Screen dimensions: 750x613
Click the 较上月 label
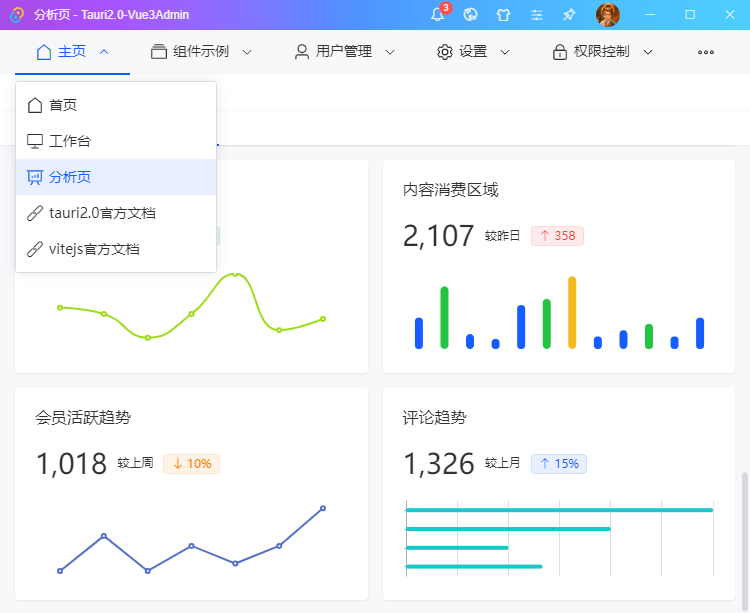tap(502, 463)
